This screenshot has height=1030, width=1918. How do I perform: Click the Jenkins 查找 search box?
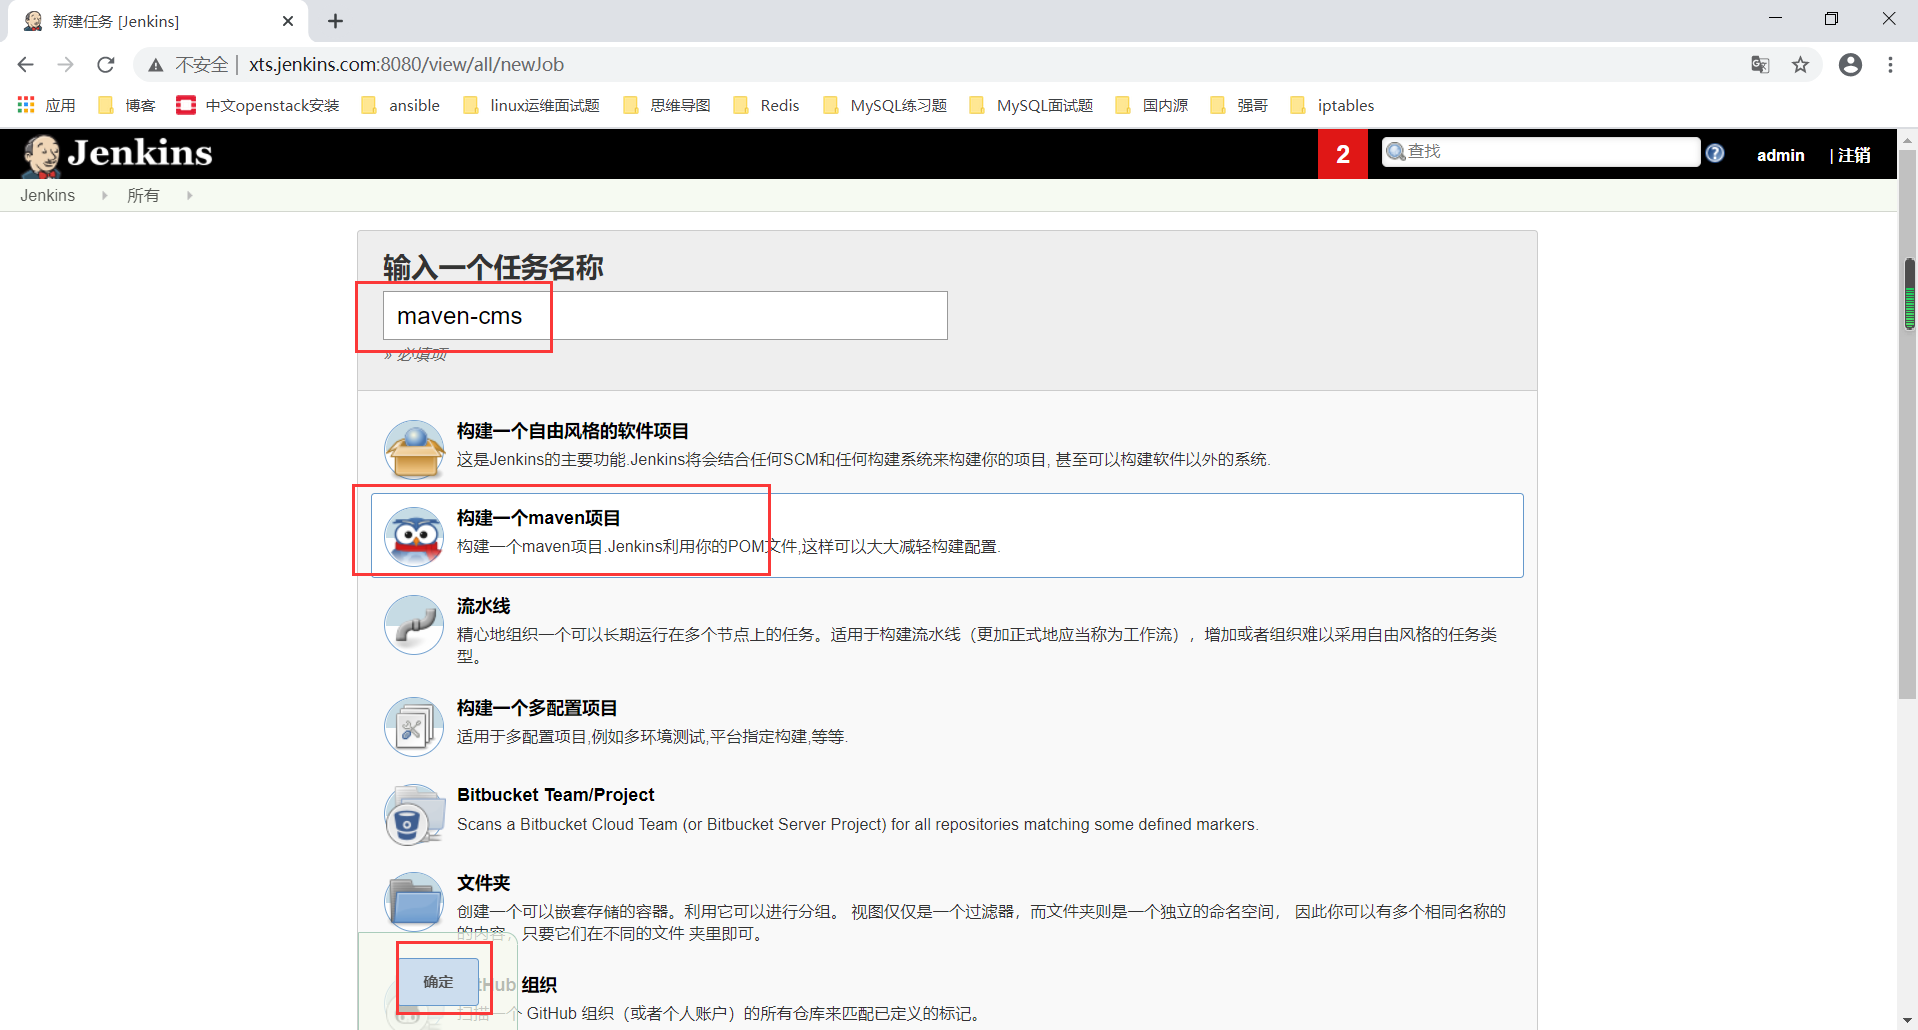1541,152
